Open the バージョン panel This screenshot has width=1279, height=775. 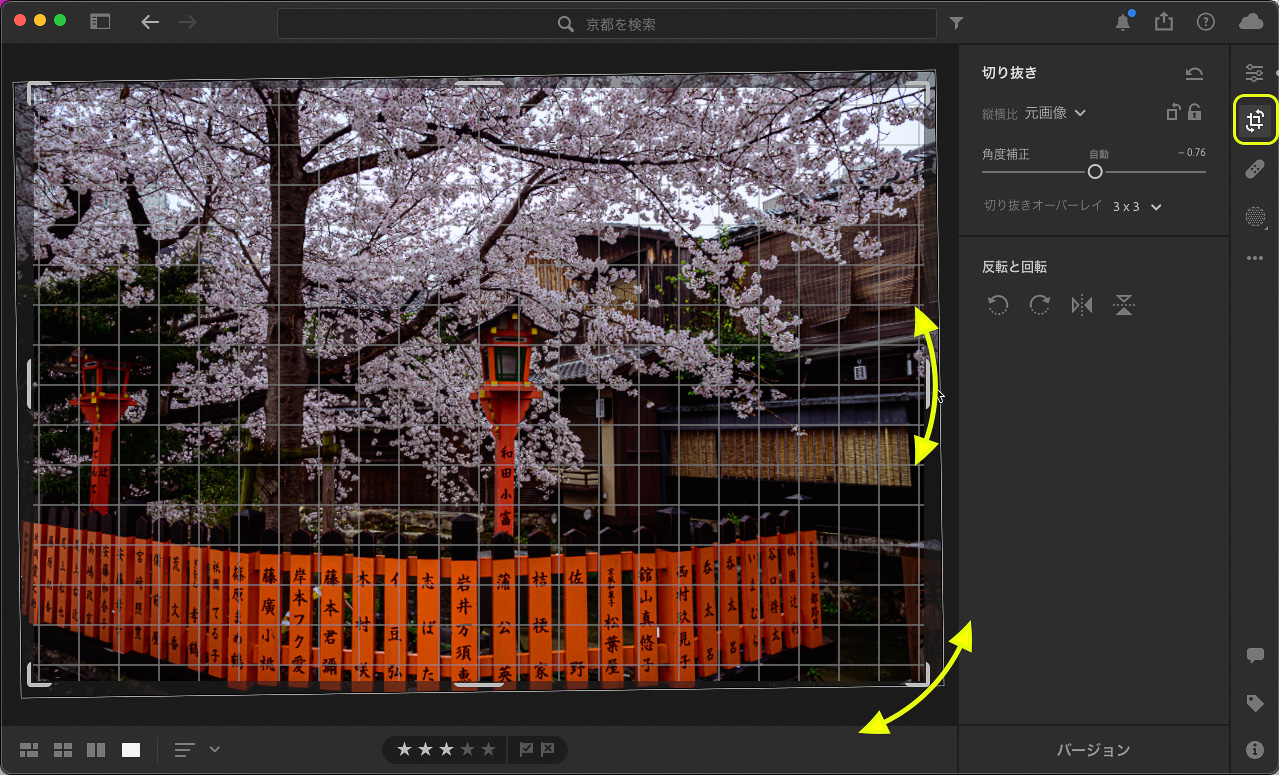[x=1093, y=749]
